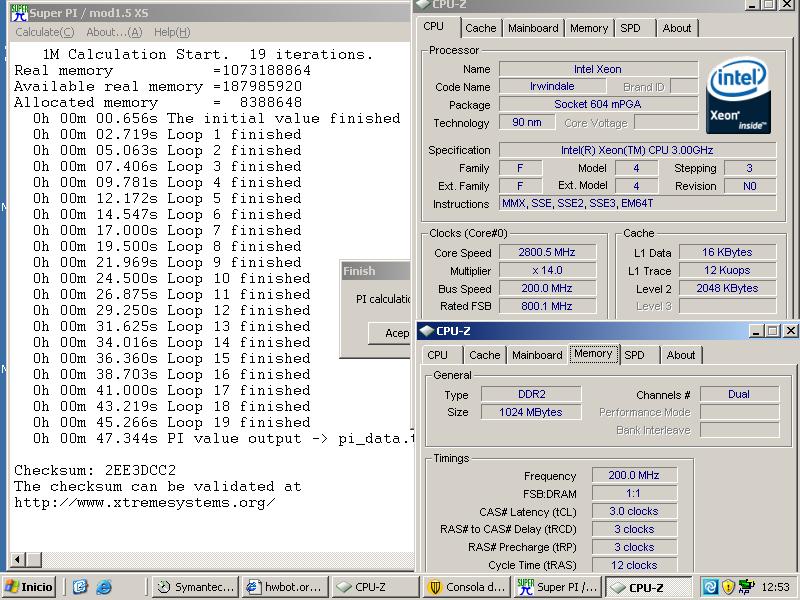The image size is (800, 600).
Task: Click http://www.xtremesystems.org/ text in Super PI
Action: click(x=144, y=503)
